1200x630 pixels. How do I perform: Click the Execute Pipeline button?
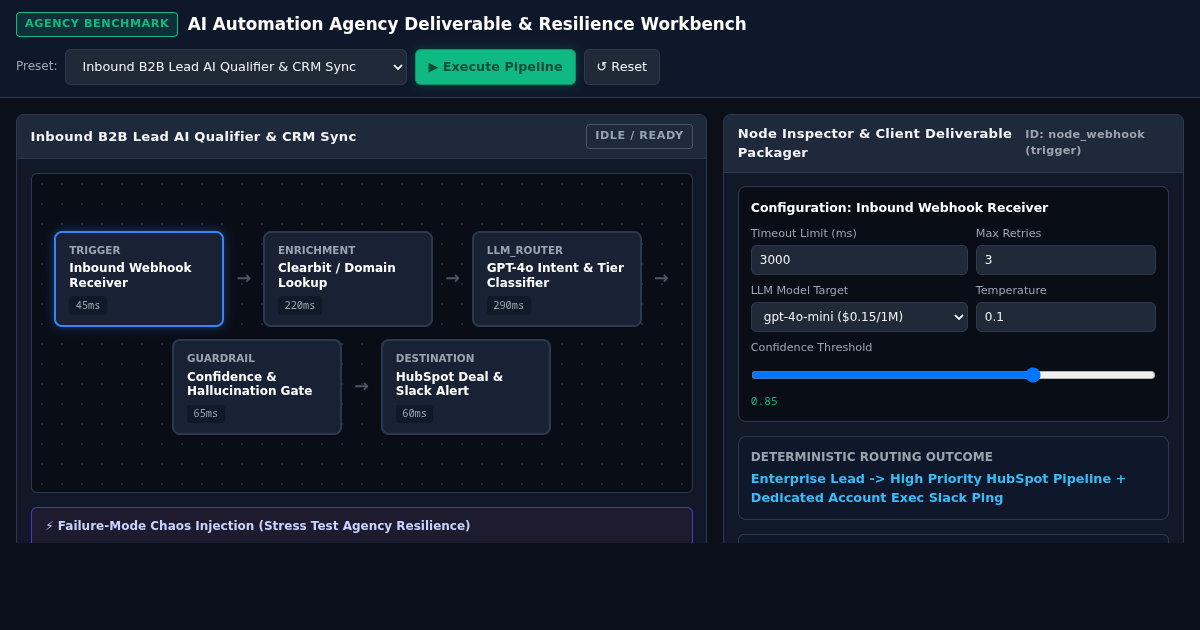click(495, 67)
